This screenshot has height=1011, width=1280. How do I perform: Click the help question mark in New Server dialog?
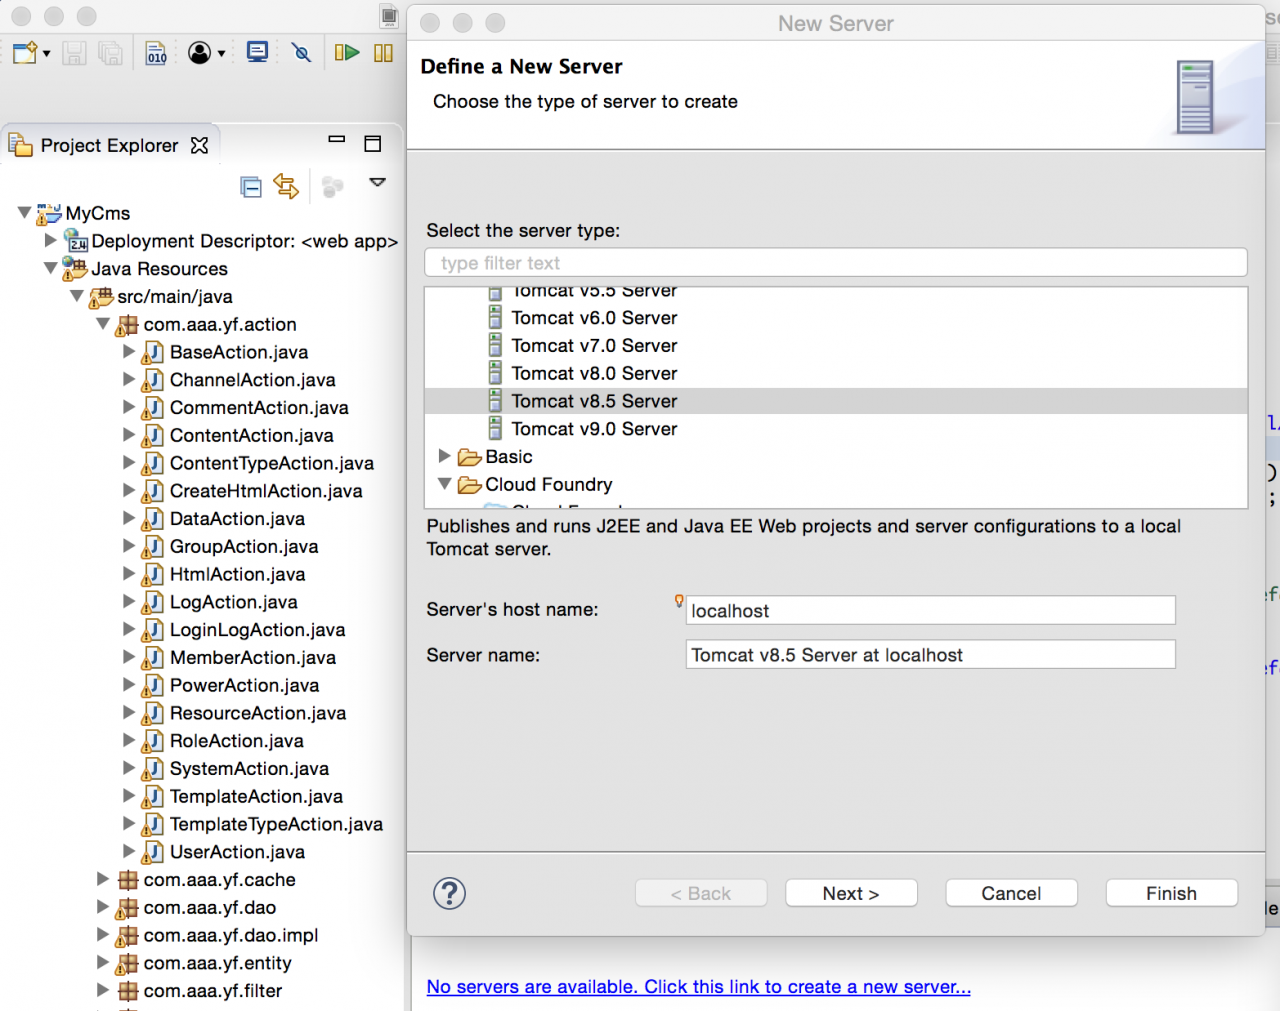click(x=449, y=893)
